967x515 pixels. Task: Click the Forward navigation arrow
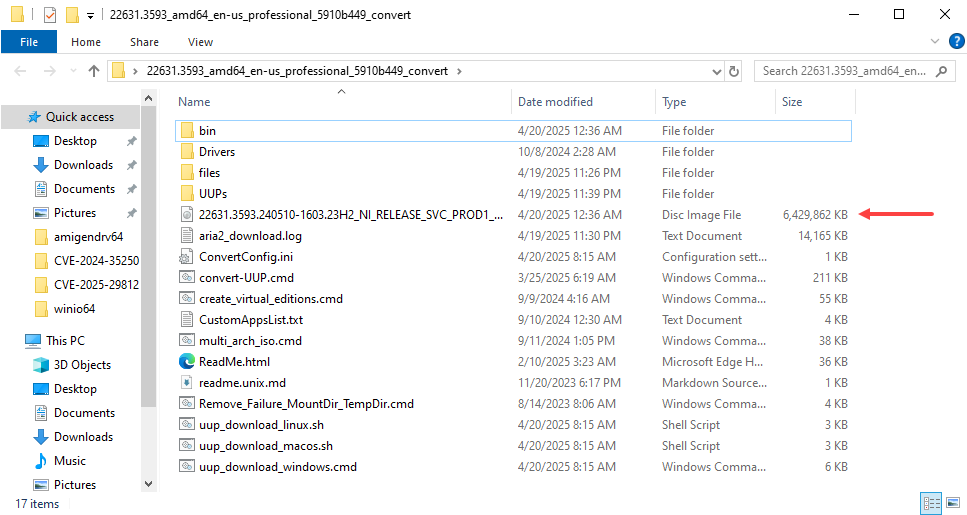point(49,71)
